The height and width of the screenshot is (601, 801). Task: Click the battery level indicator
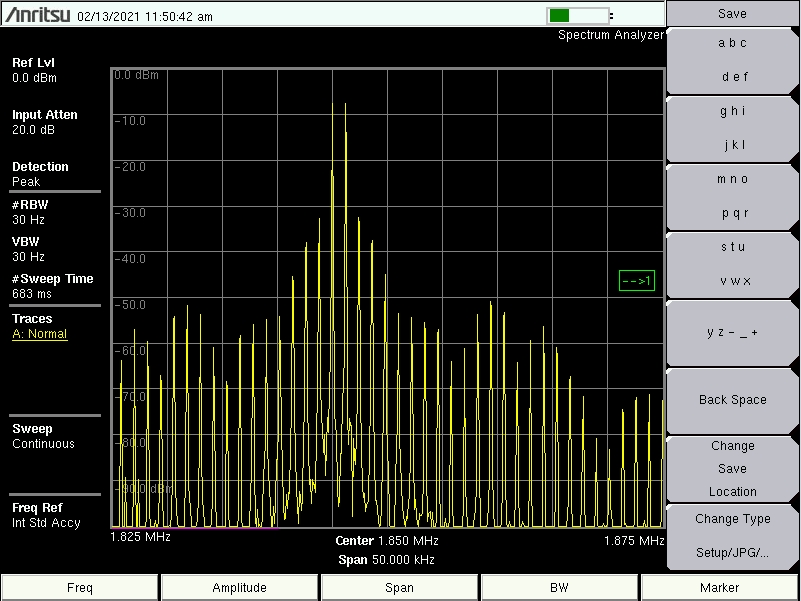pos(578,16)
